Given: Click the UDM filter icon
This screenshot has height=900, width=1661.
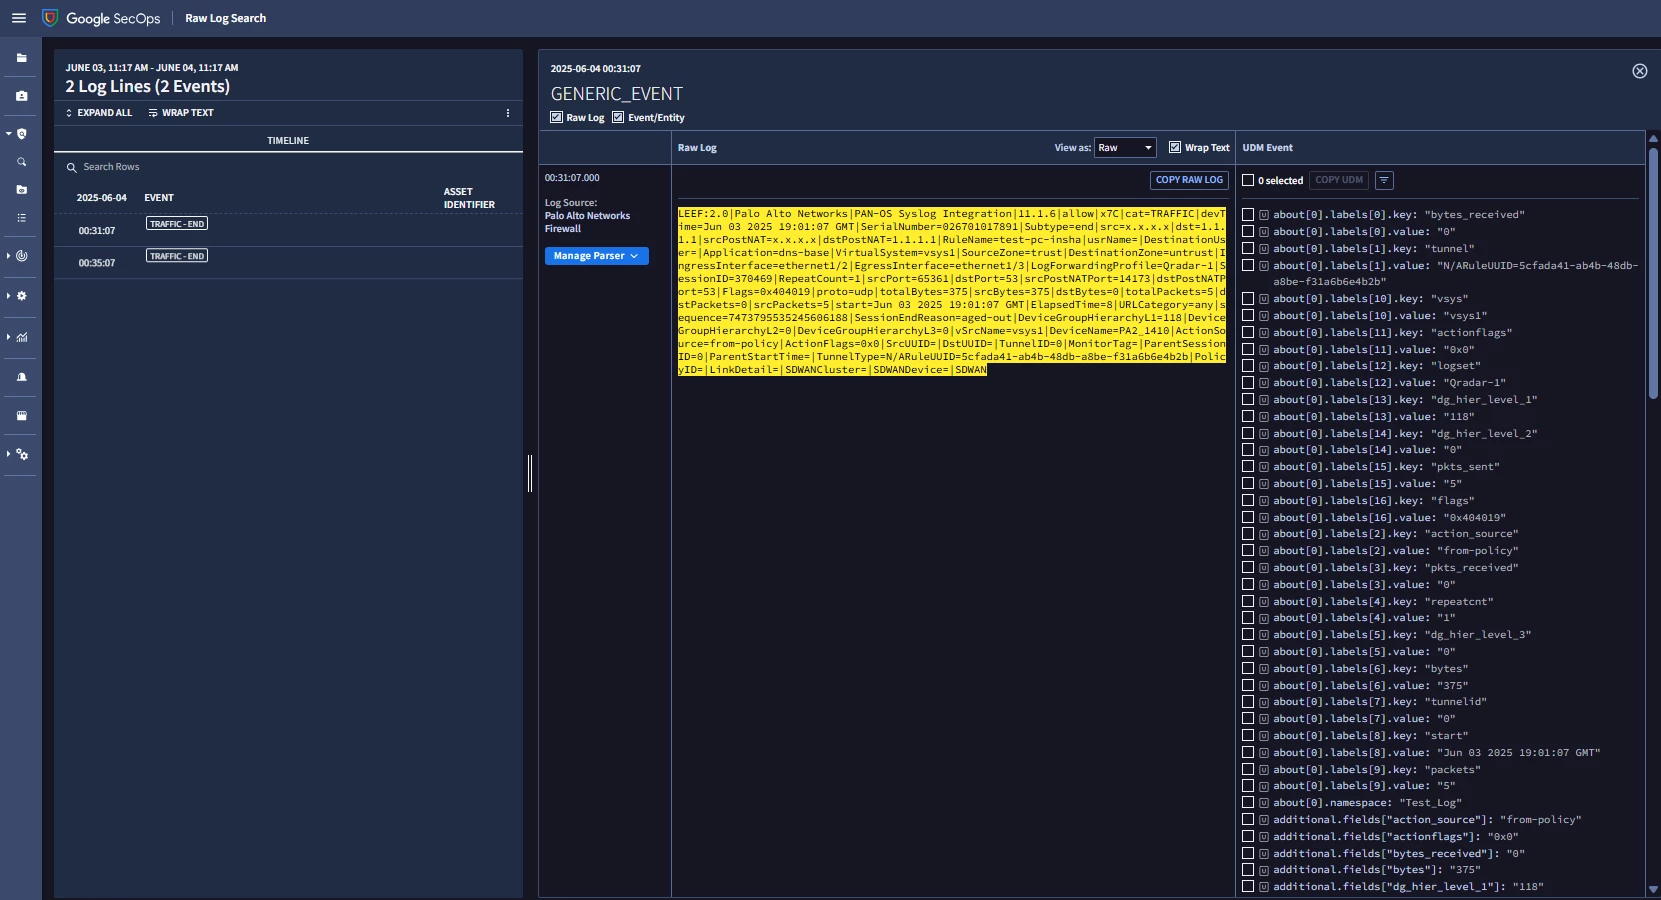Looking at the screenshot, I should pyautogui.click(x=1384, y=180).
